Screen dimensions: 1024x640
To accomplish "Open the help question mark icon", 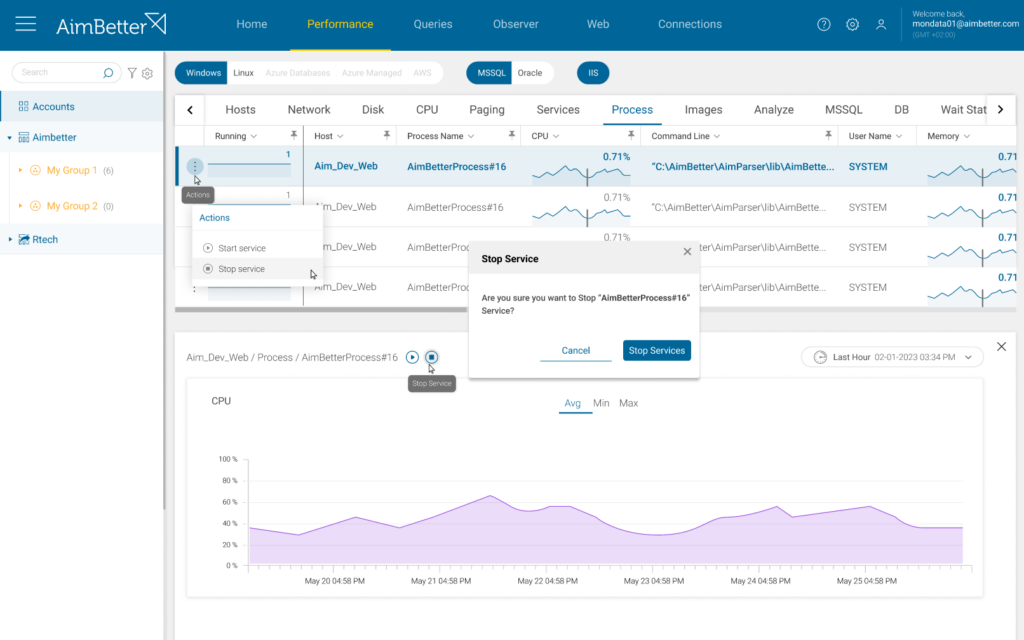I will click(x=824, y=24).
